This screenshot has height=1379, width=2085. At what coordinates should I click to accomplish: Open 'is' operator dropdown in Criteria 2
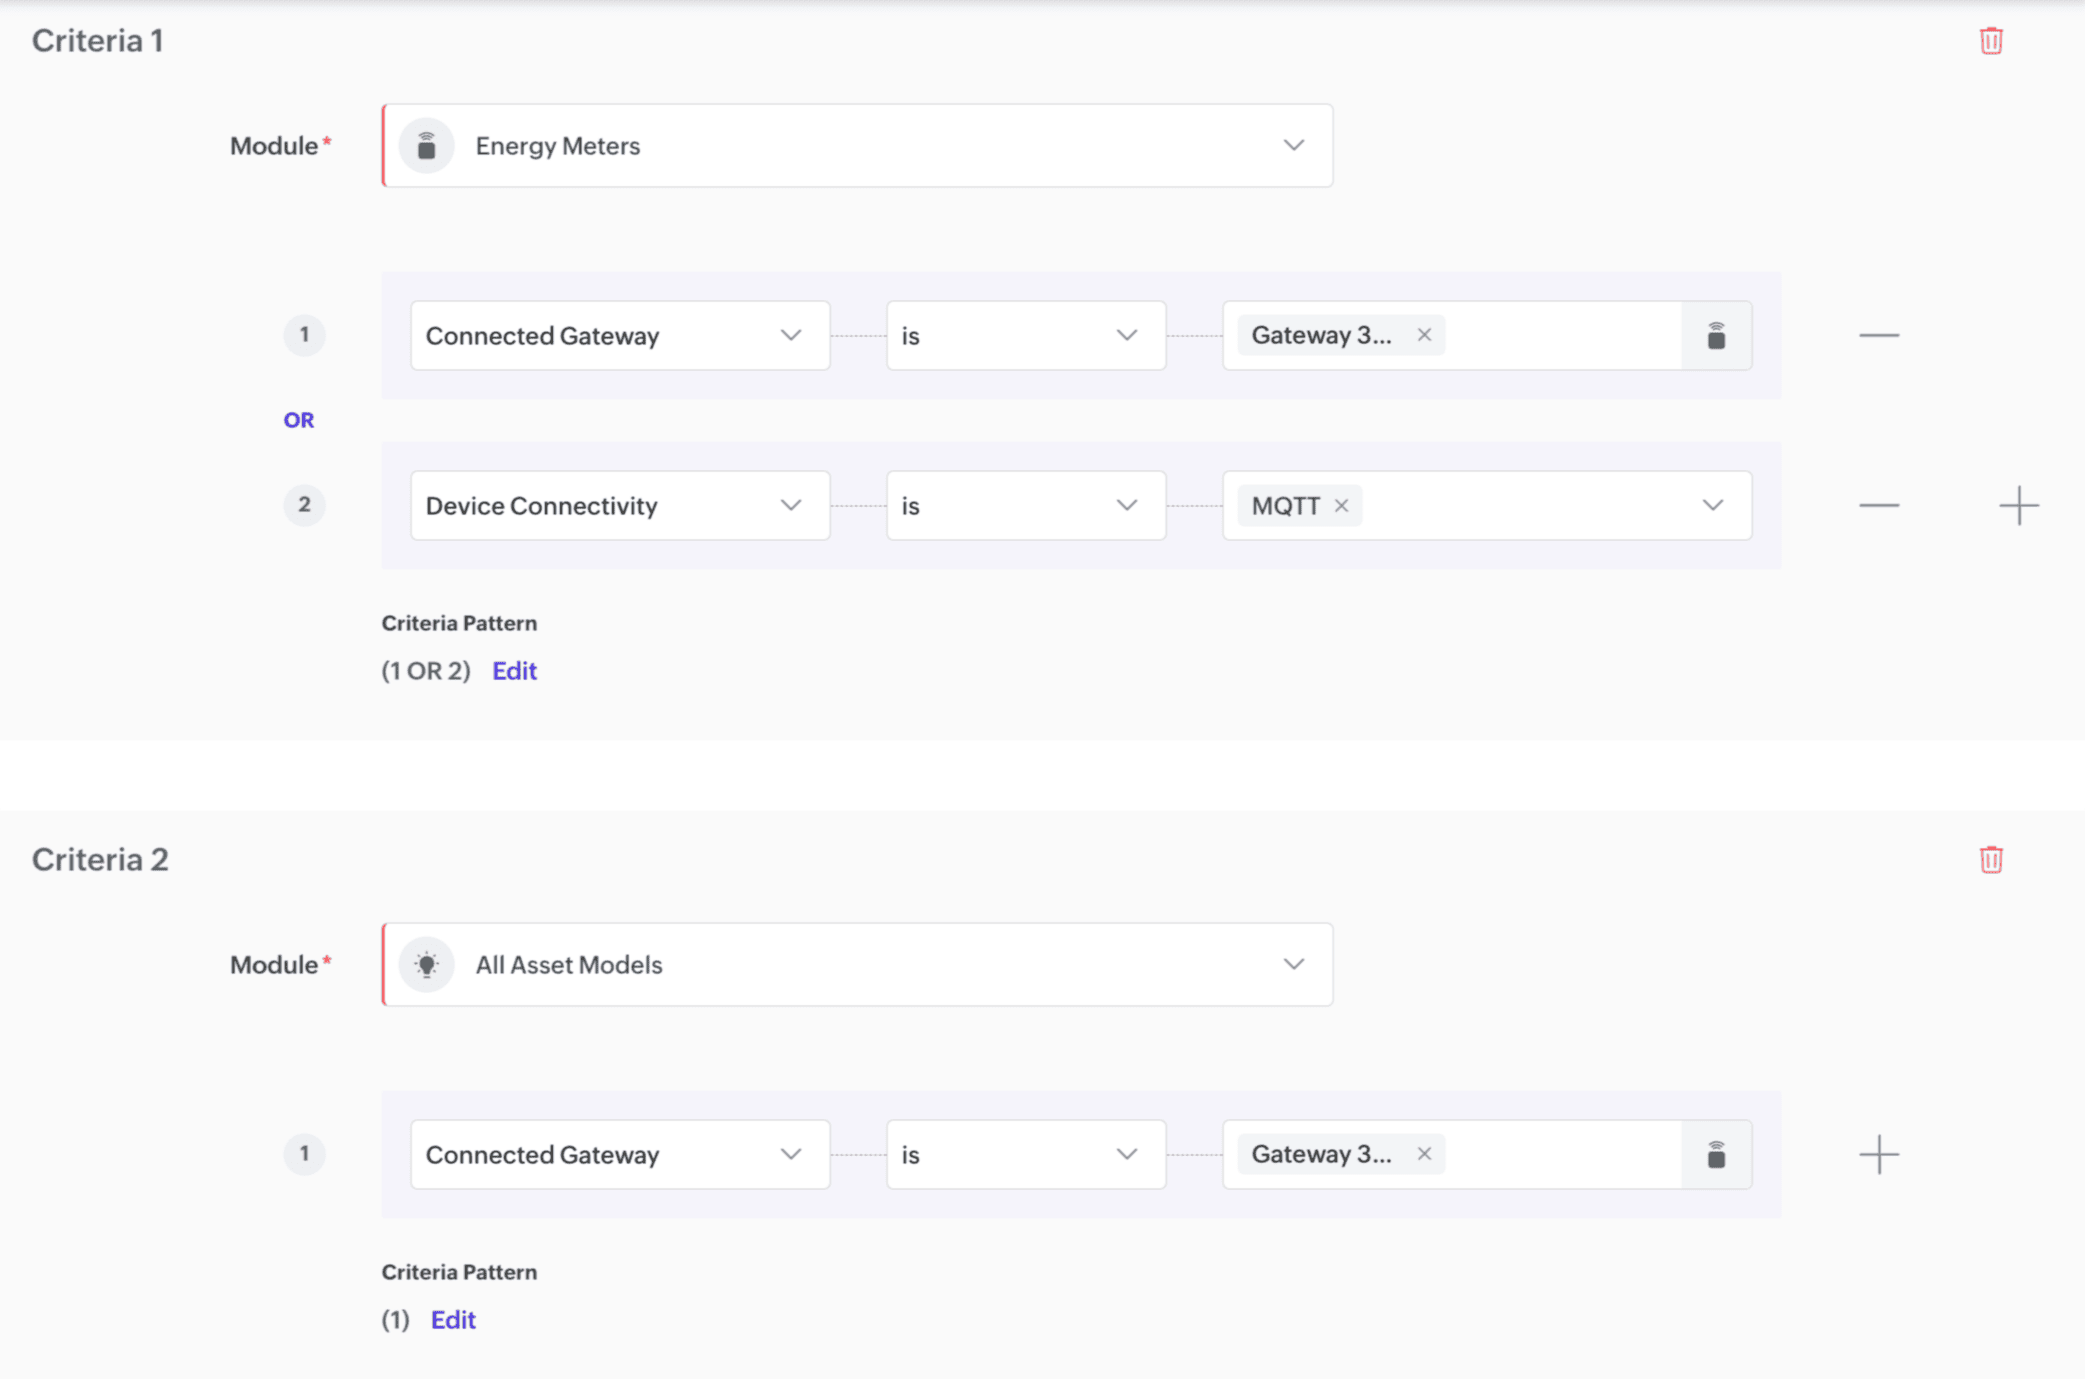(1025, 1155)
